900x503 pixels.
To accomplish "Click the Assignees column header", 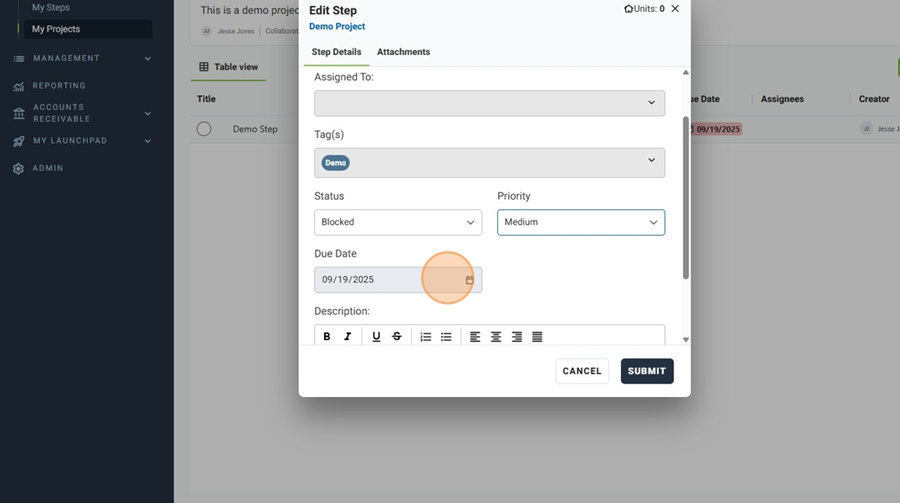I will pyautogui.click(x=782, y=99).
